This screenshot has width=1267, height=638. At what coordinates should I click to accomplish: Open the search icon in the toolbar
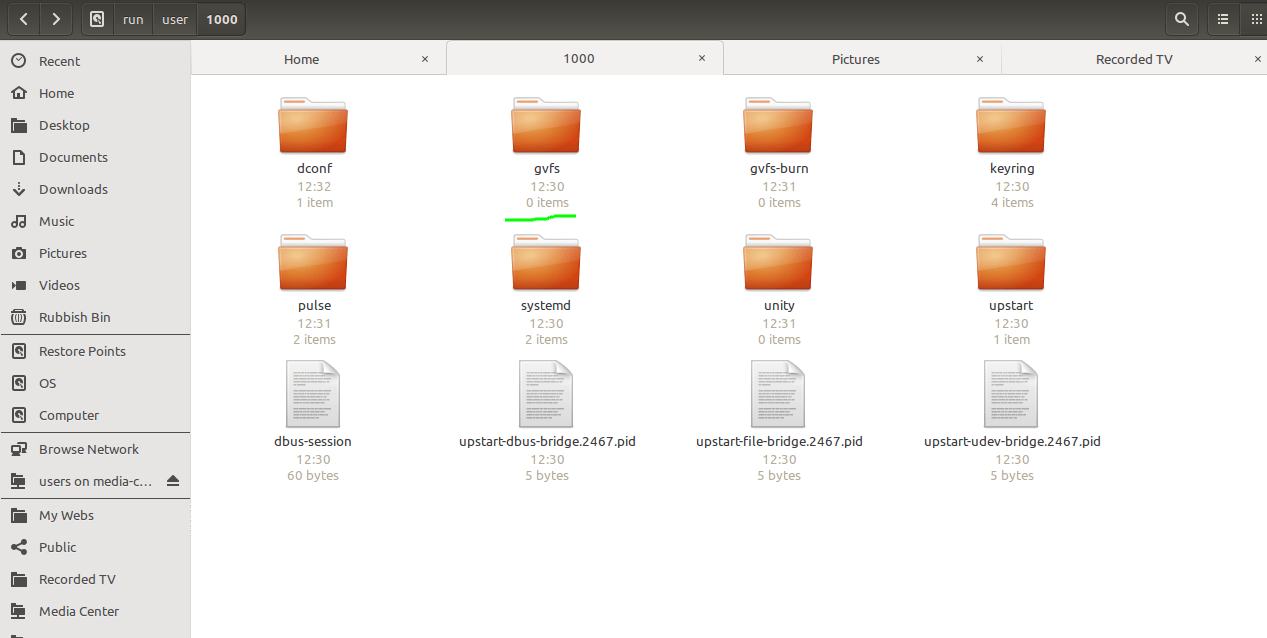[x=1181, y=19]
